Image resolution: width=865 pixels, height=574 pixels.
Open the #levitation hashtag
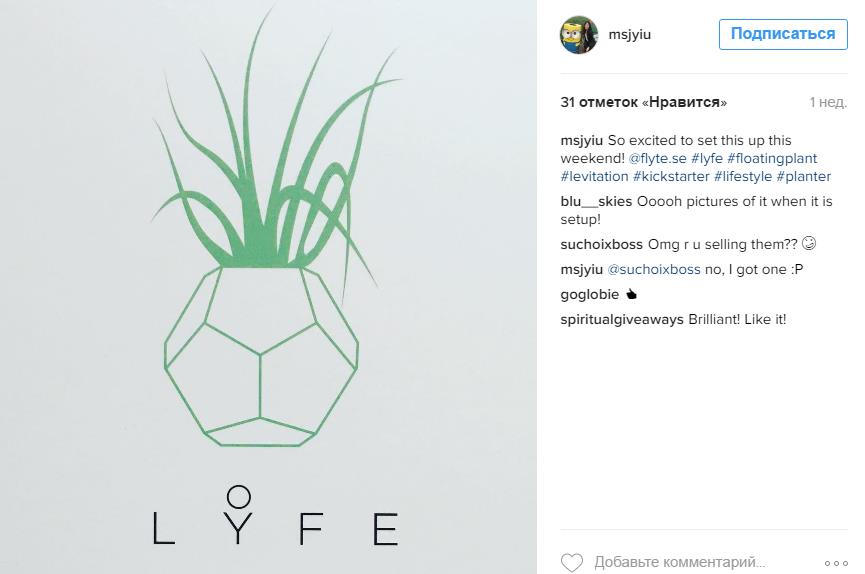tap(594, 177)
